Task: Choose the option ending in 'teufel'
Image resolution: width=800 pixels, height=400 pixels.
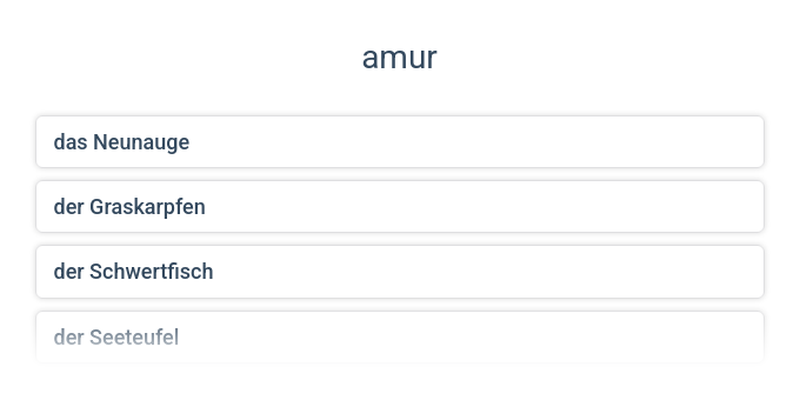Action: pyautogui.click(x=400, y=337)
